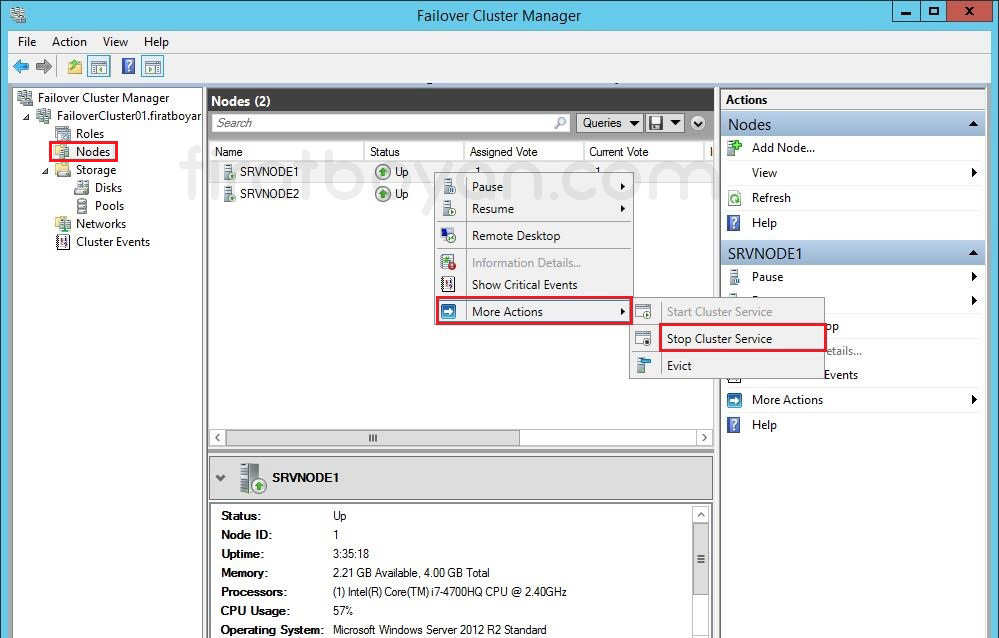
Task: Select Pools under Storage
Action: [x=109, y=206]
